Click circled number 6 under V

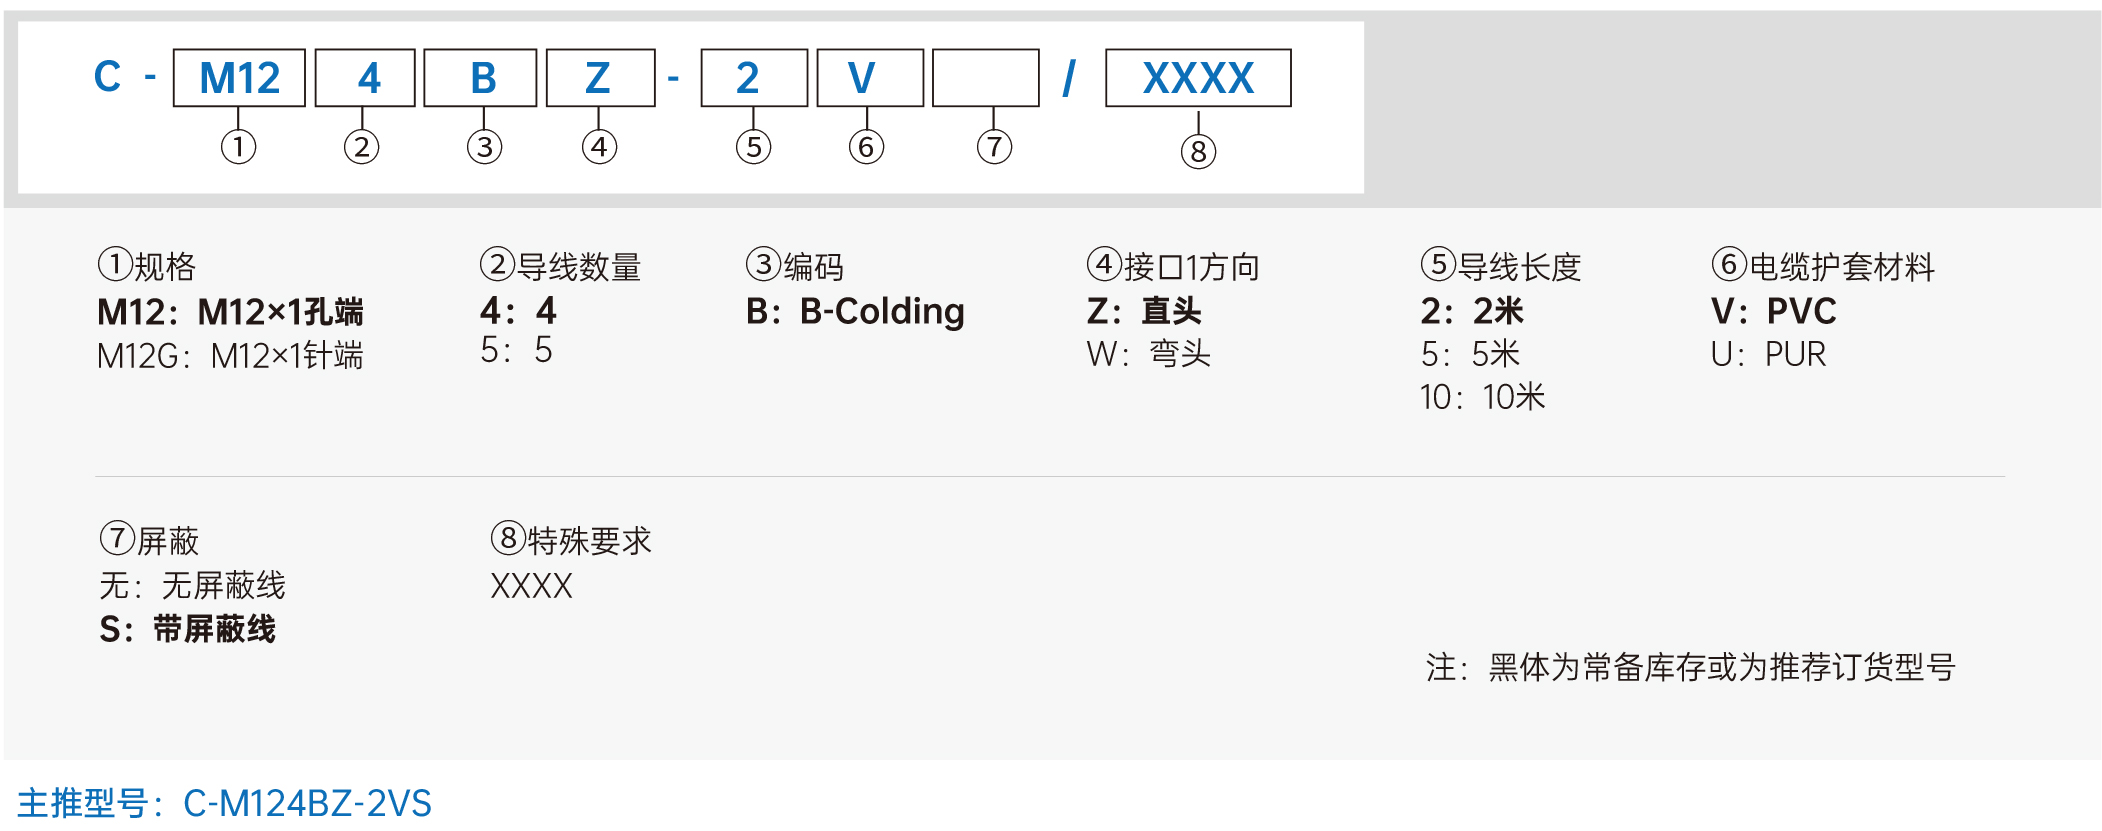(x=866, y=147)
